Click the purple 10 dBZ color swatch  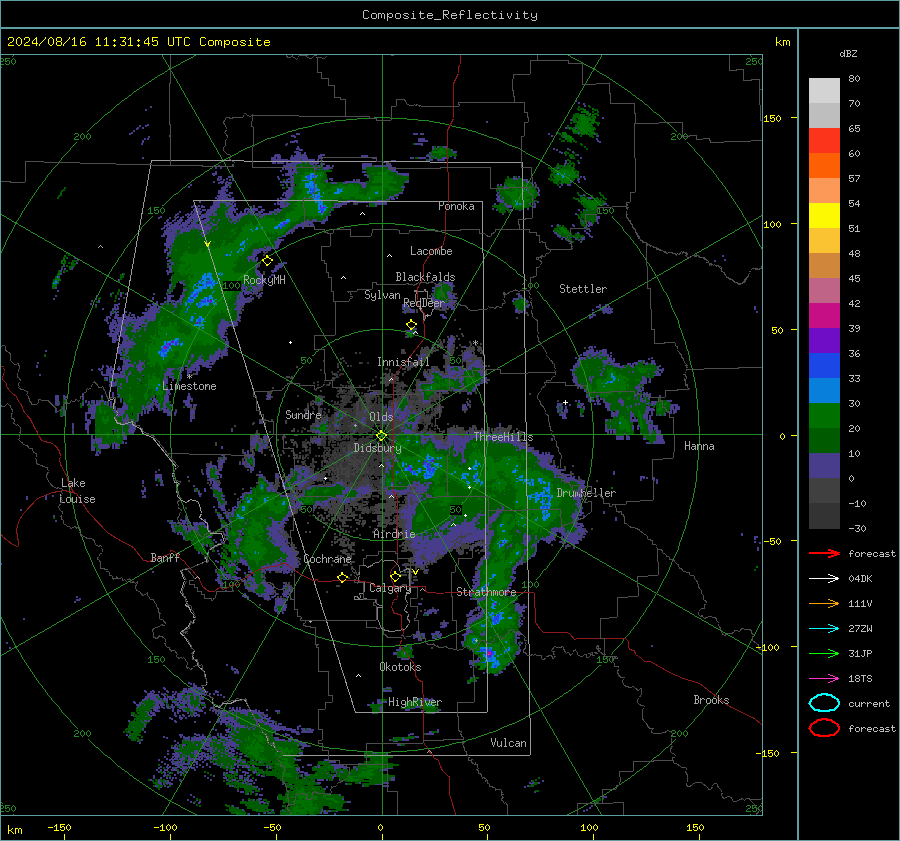[x=824, y=466]
